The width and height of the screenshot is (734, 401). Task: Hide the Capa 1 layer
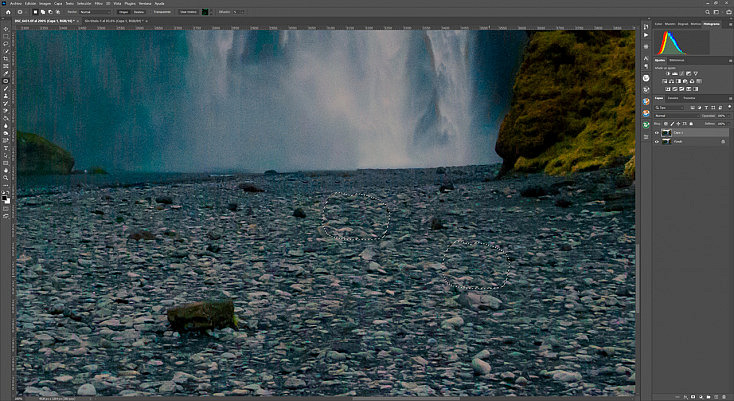(x=657, y=132)
